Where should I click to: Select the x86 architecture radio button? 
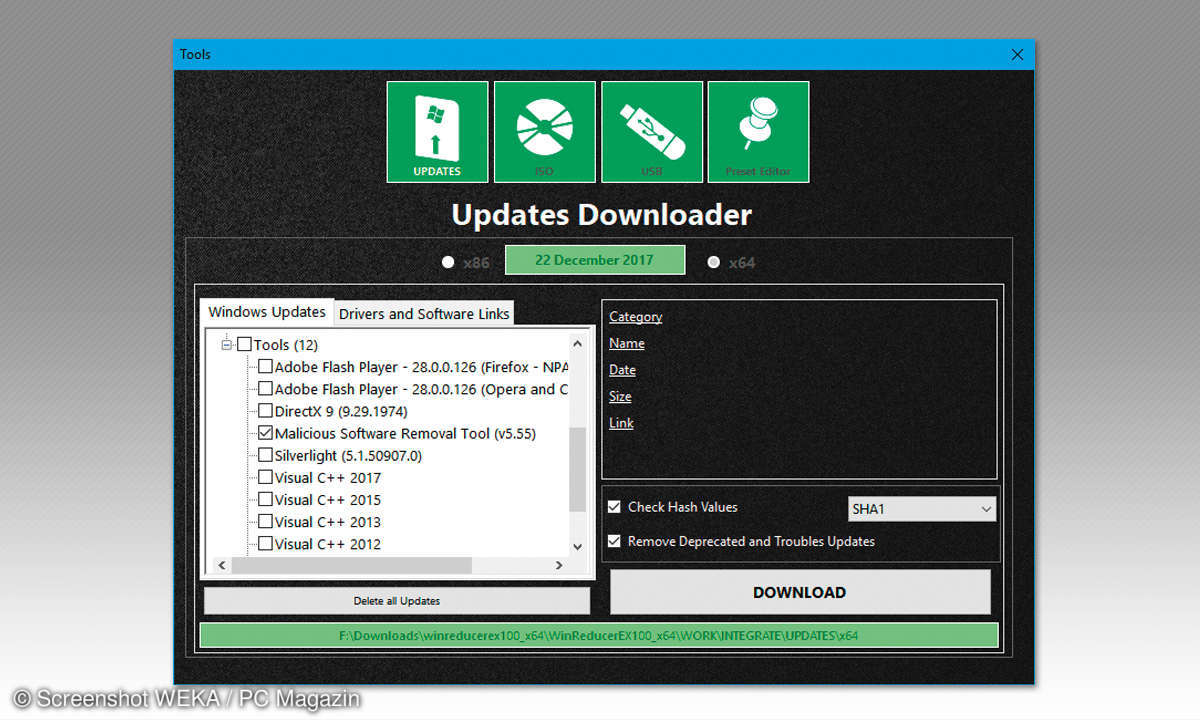click(x=448, y=262)
